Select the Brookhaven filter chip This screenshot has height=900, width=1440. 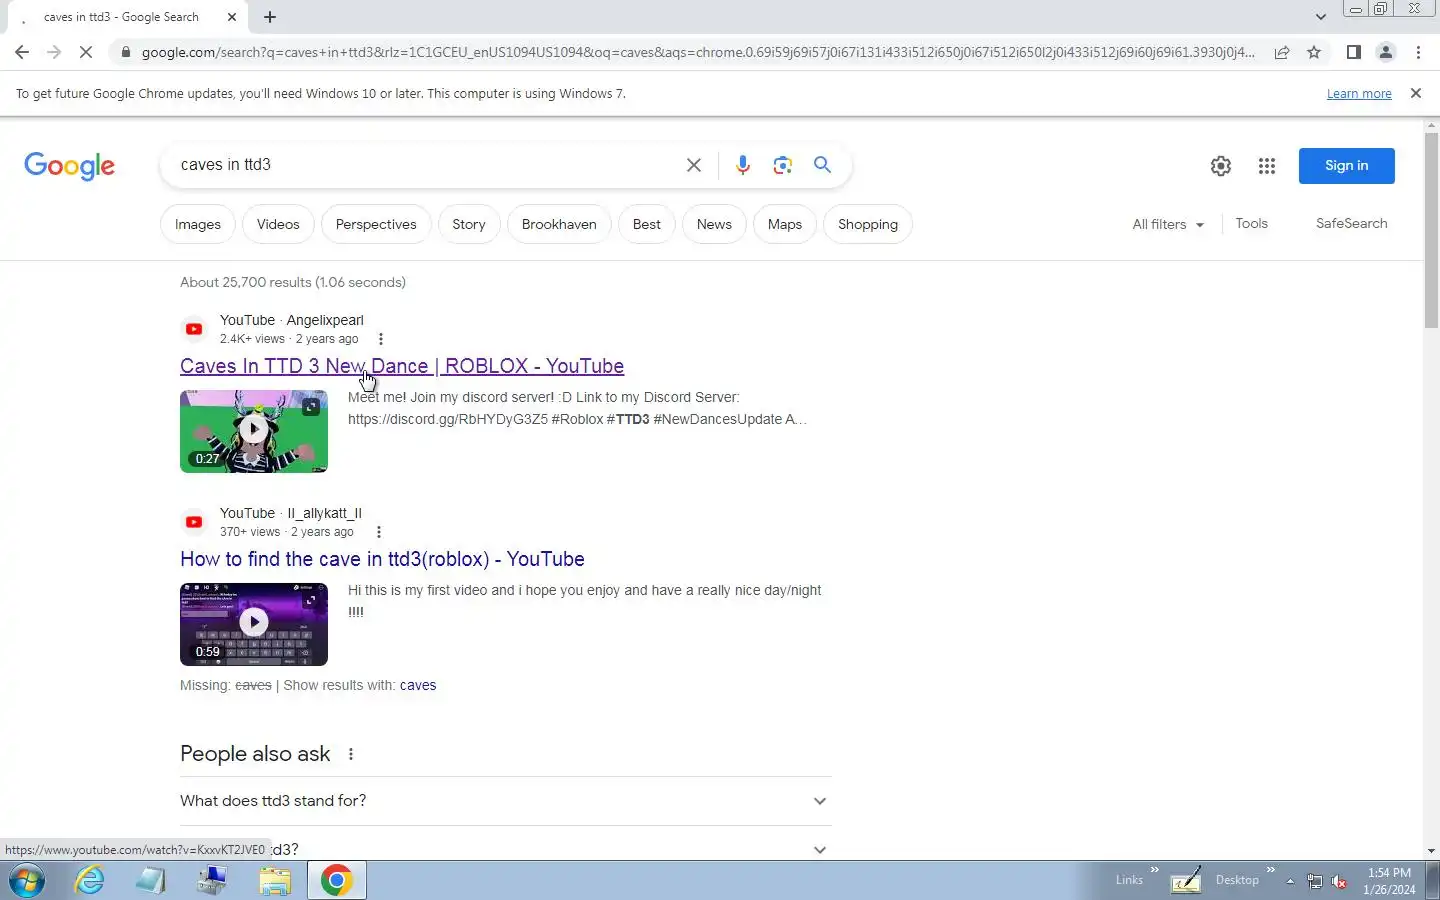[x=559, y=224]
